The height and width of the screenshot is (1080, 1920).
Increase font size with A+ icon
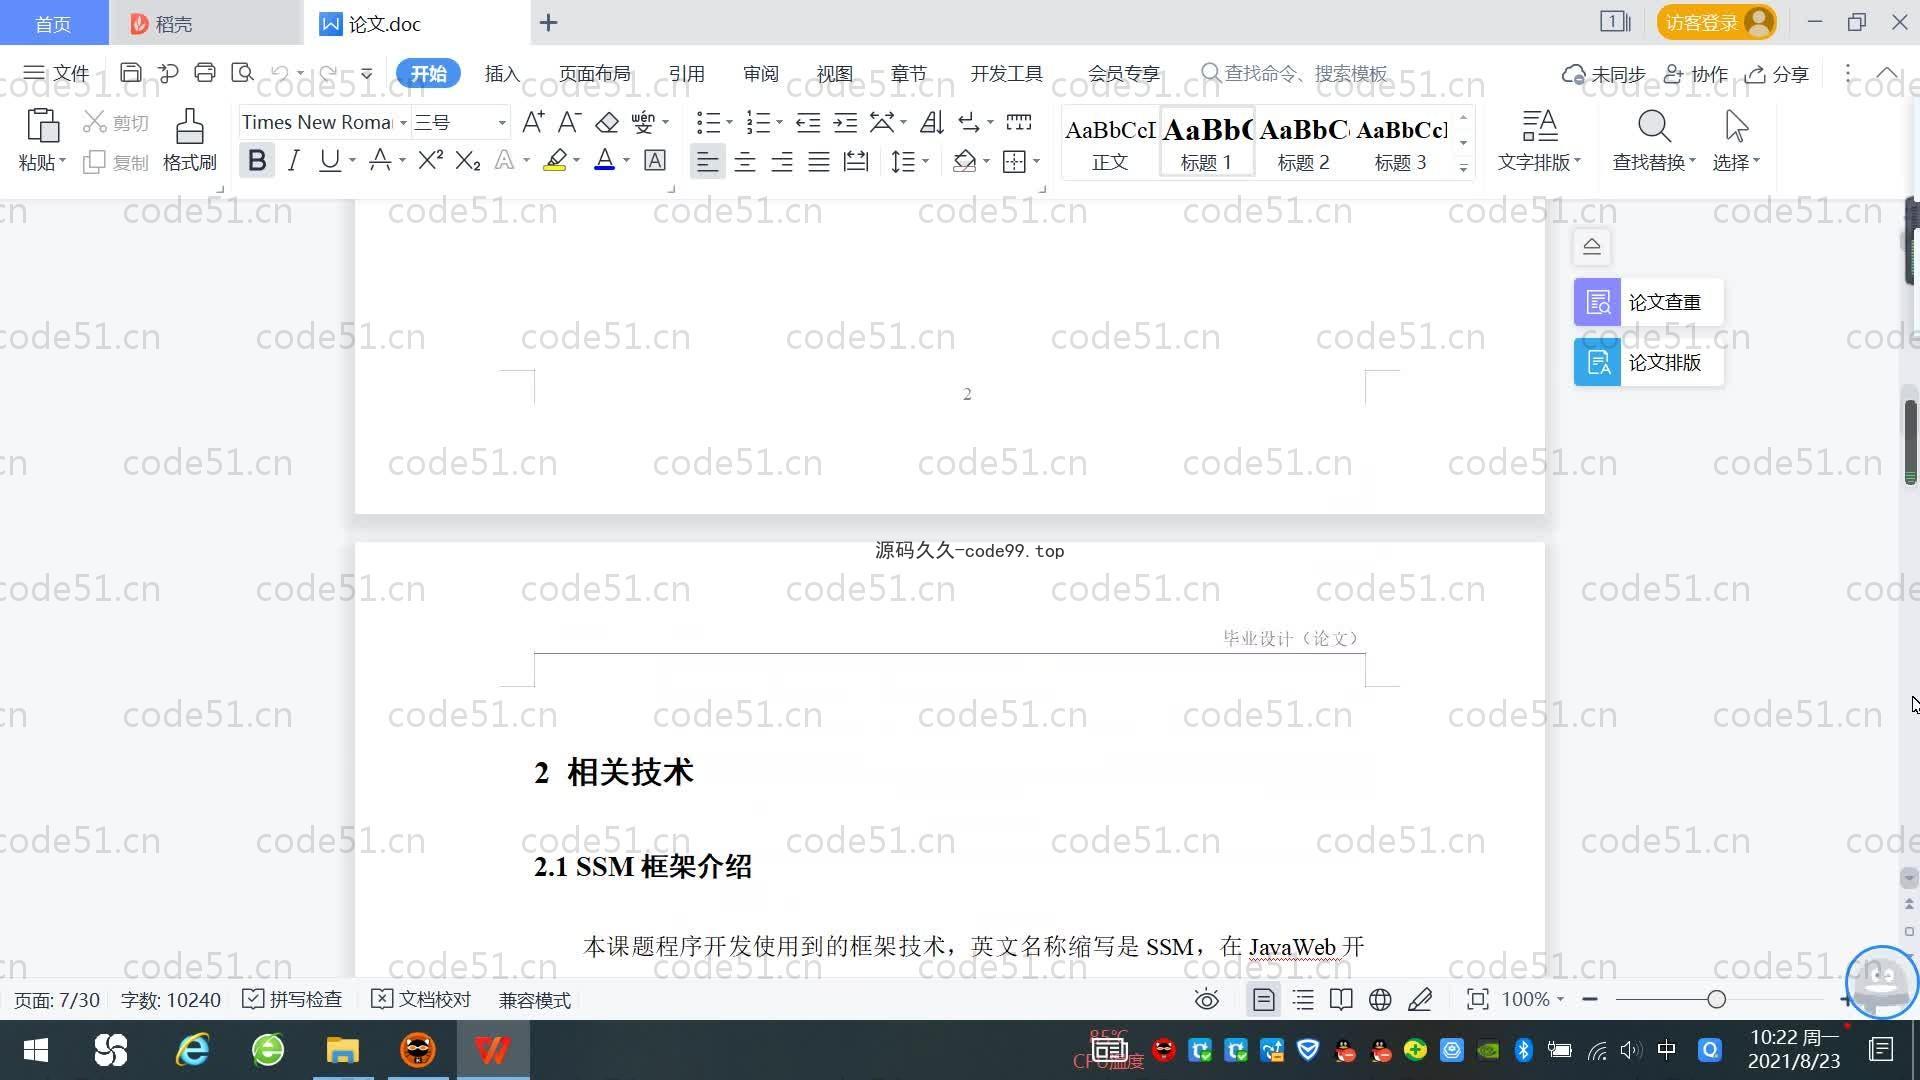coord(533,122)
